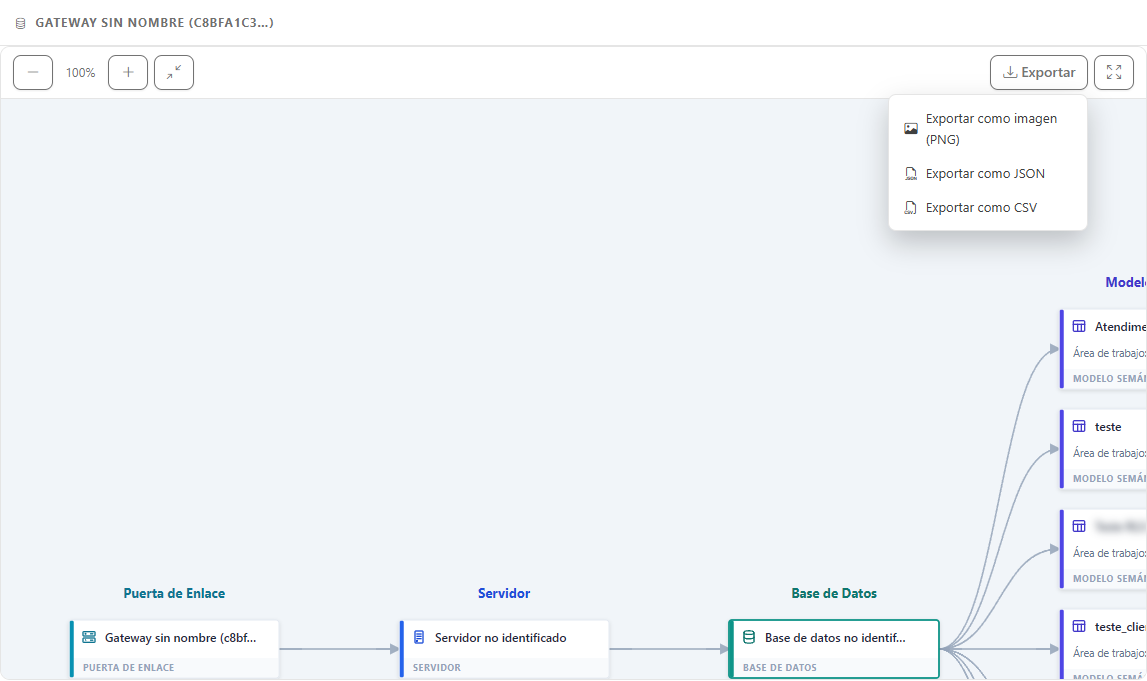
Task: Click the table icon of the teste model
Action: [1079, 426]
